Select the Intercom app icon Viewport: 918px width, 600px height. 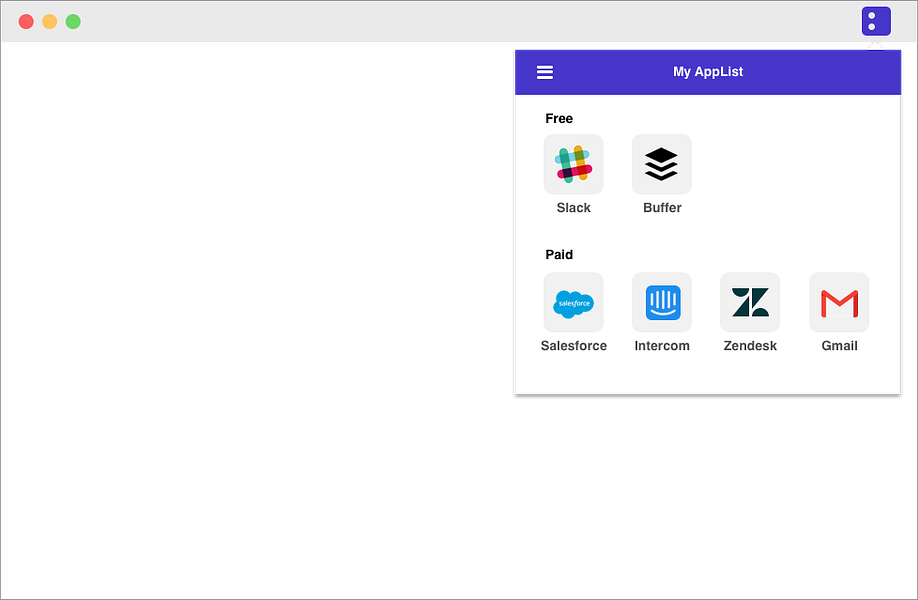click(662, 302)
